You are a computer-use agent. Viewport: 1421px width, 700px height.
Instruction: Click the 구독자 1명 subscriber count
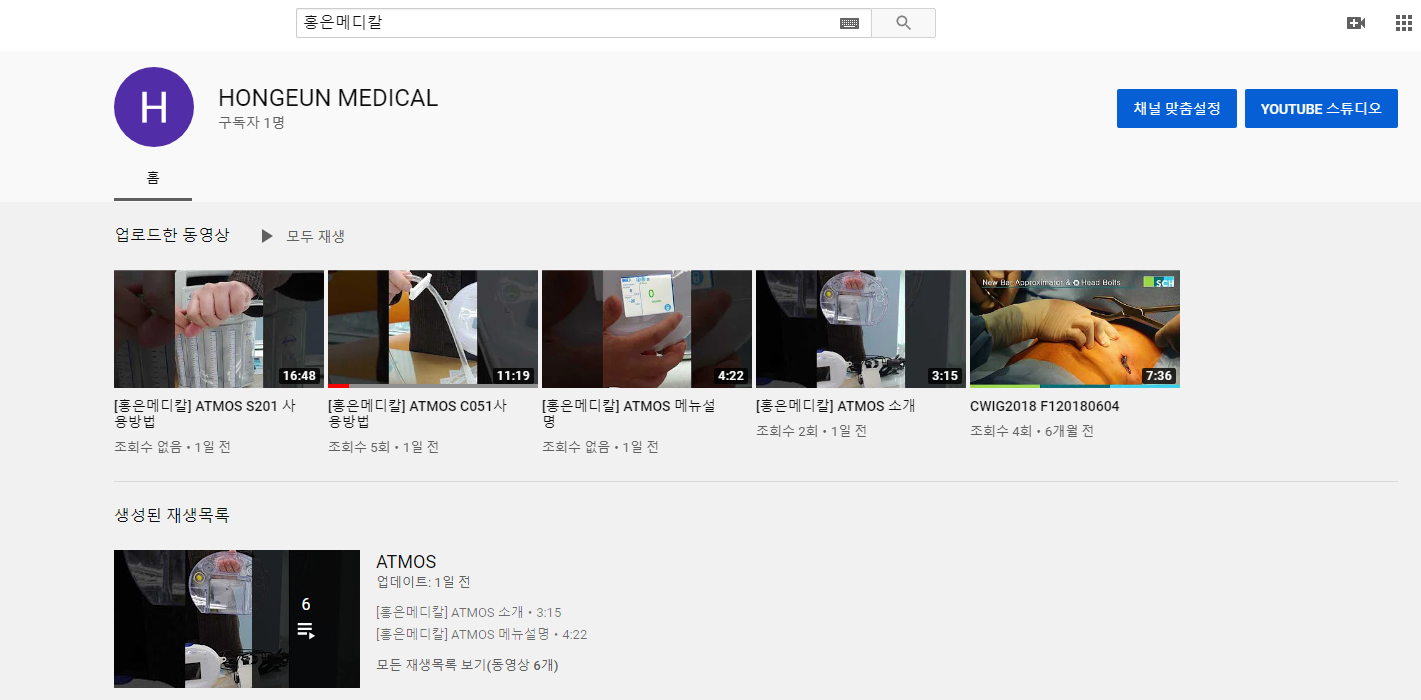[252, 123]
